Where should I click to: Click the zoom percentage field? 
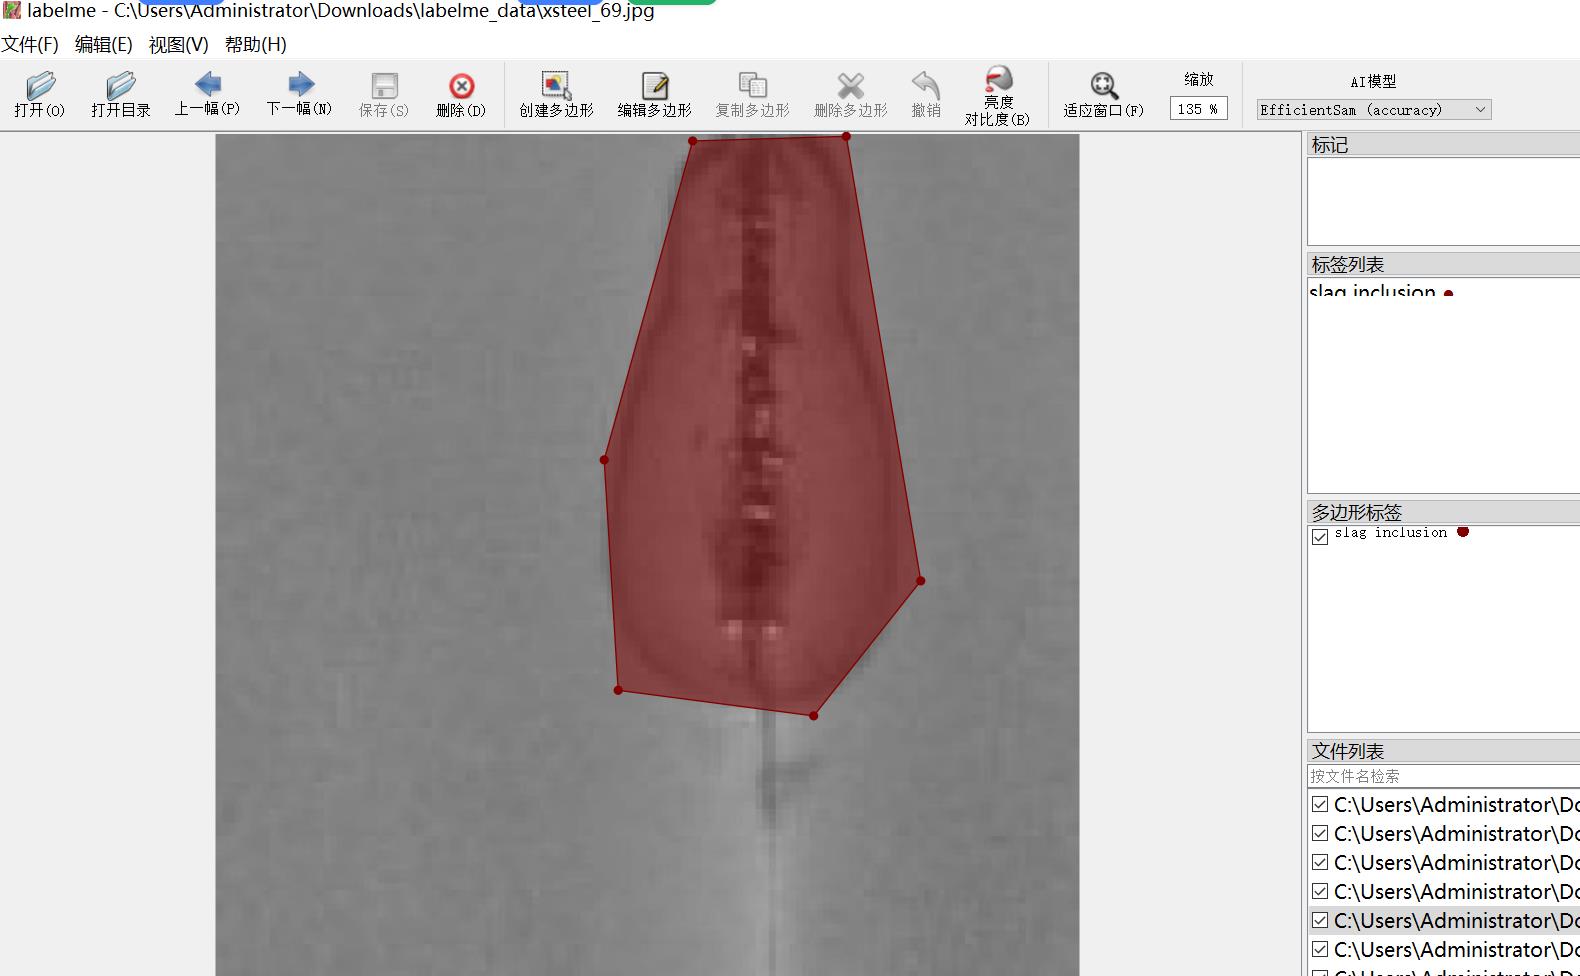(x=1197, y=109)
